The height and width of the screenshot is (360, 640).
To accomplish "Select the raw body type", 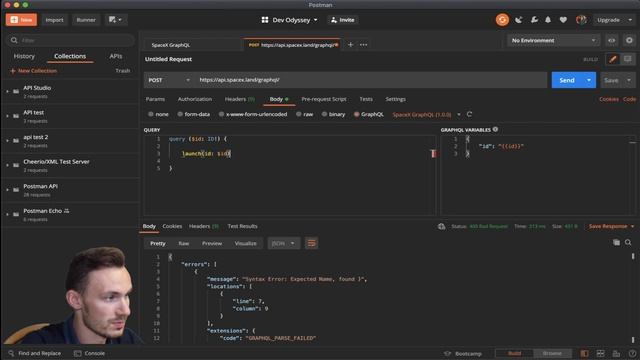I will pyautogui.click(x=304, y=114).
